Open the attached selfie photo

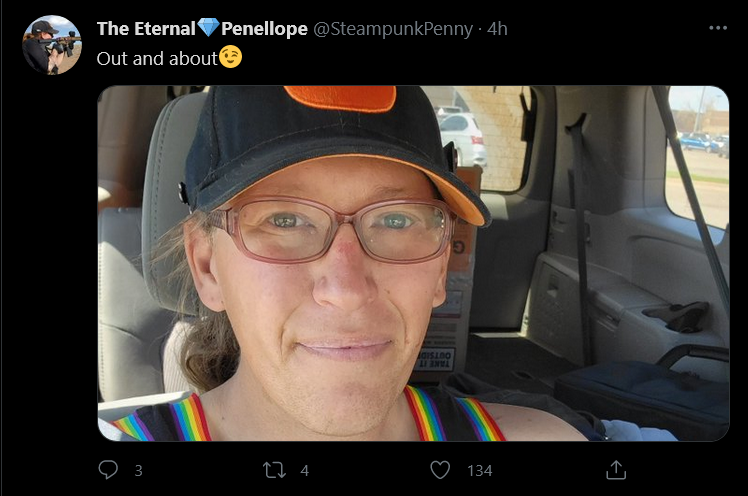click(x=413, y=263)
